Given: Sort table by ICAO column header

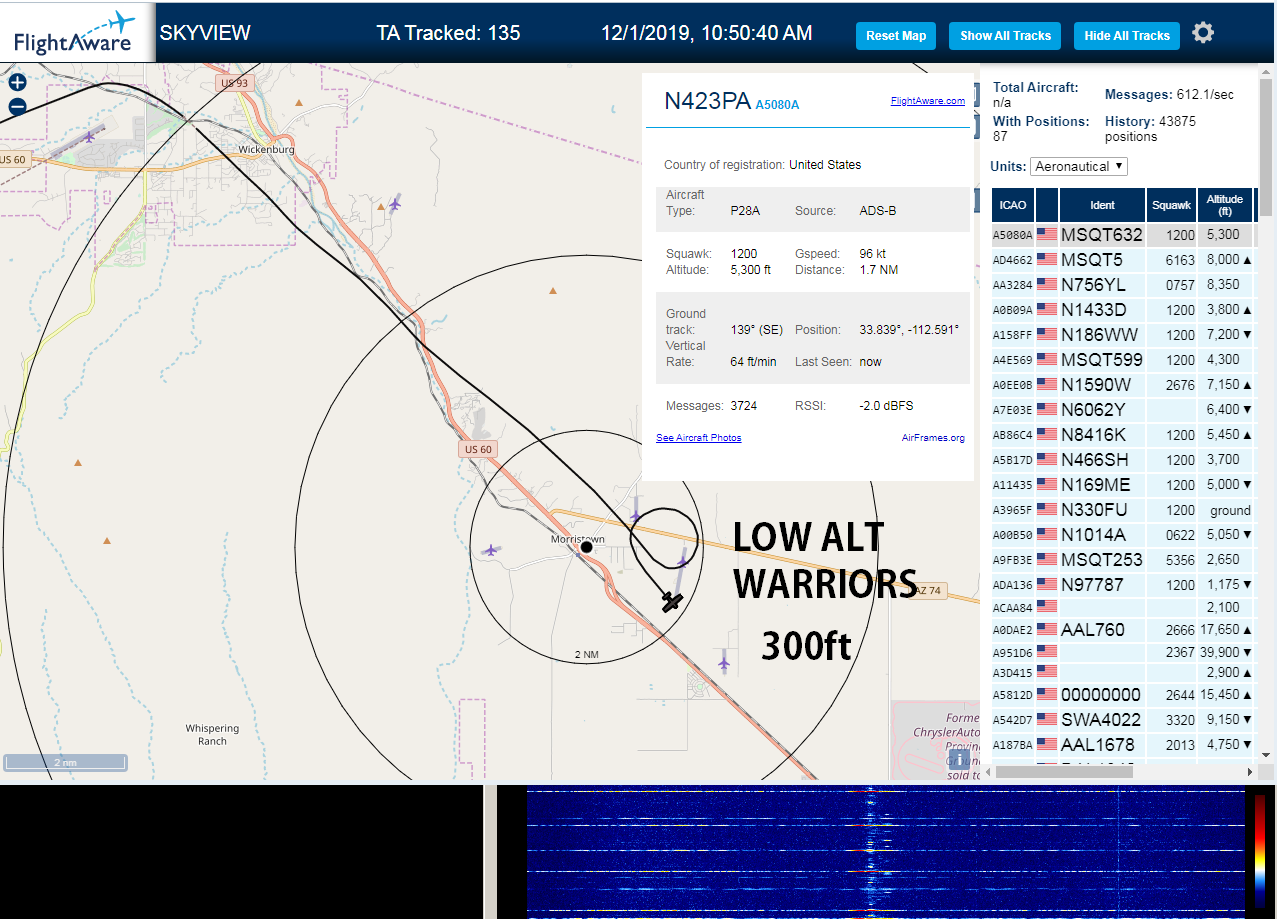Looking at the screenshot, I should [1013, 205].
